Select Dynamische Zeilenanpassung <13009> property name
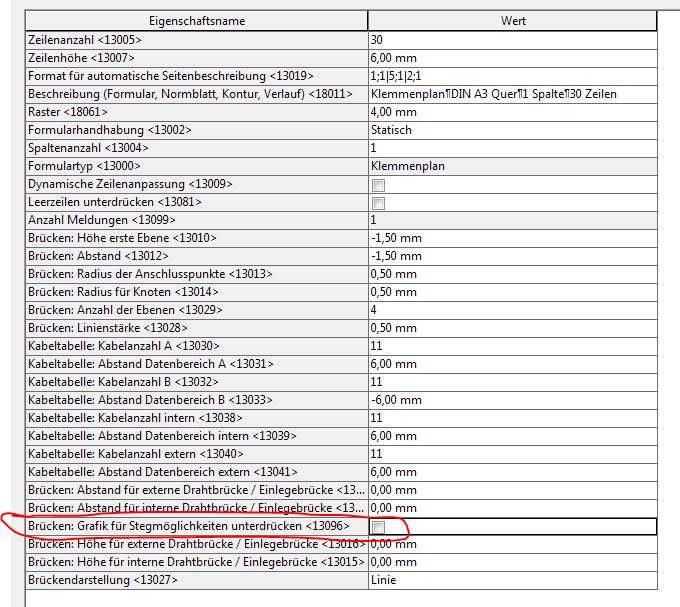The image size is (680, 607). click(197, 184)
